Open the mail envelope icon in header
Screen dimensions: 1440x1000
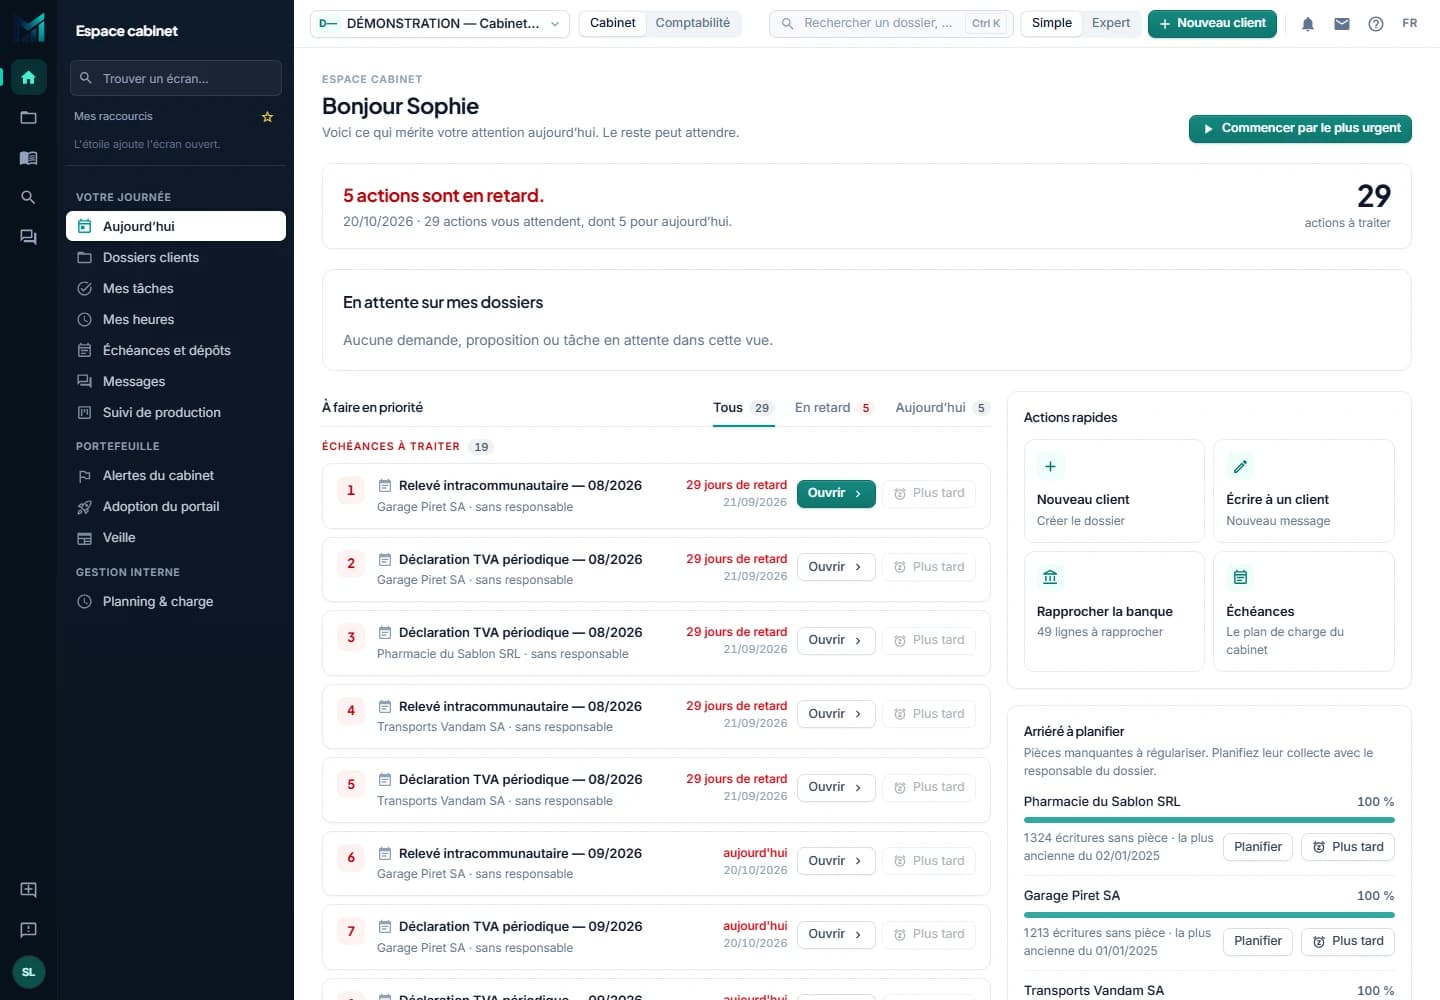click(1342, 24)
